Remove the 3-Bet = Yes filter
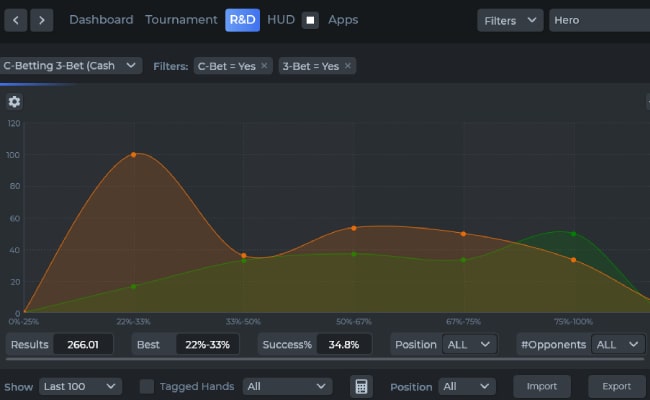650x400 pixels. [x=348, y=65]
